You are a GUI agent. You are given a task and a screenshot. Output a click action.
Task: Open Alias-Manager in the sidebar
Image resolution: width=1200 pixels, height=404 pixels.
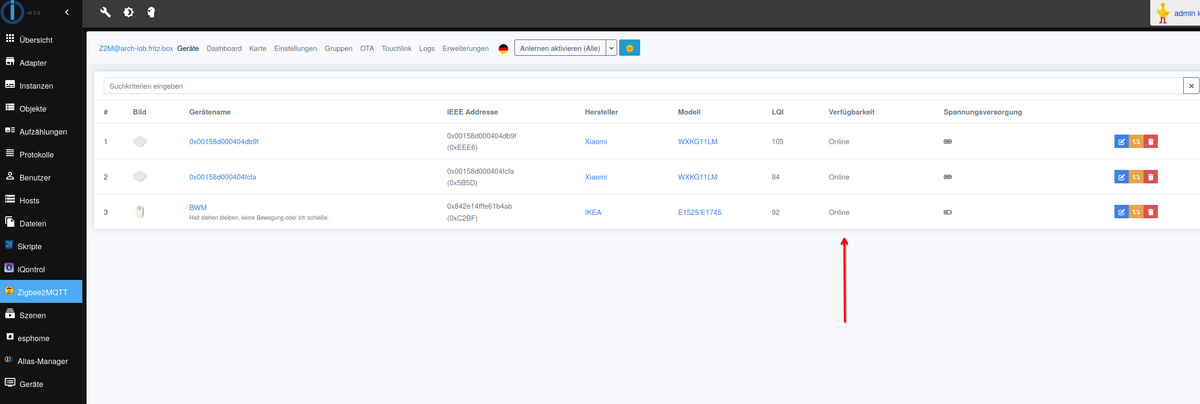coord(42,360)
